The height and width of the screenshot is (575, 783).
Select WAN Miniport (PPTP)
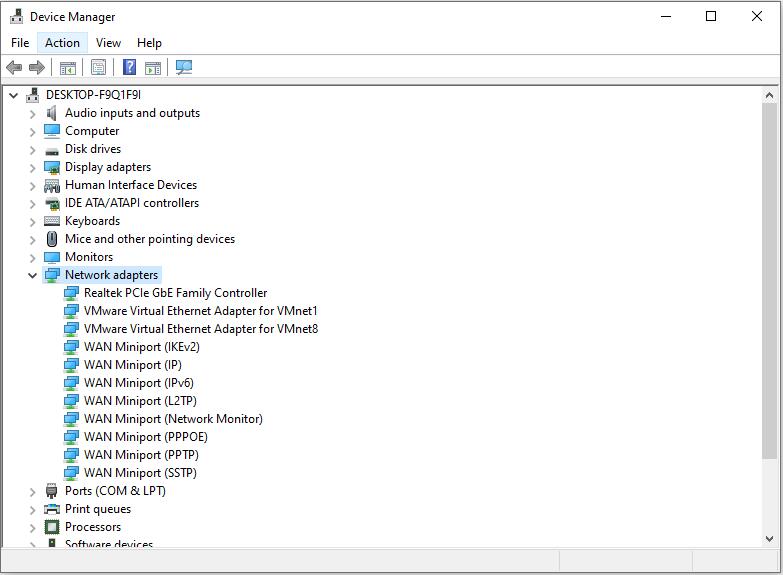pyautogui.click(x=141, y=455)
